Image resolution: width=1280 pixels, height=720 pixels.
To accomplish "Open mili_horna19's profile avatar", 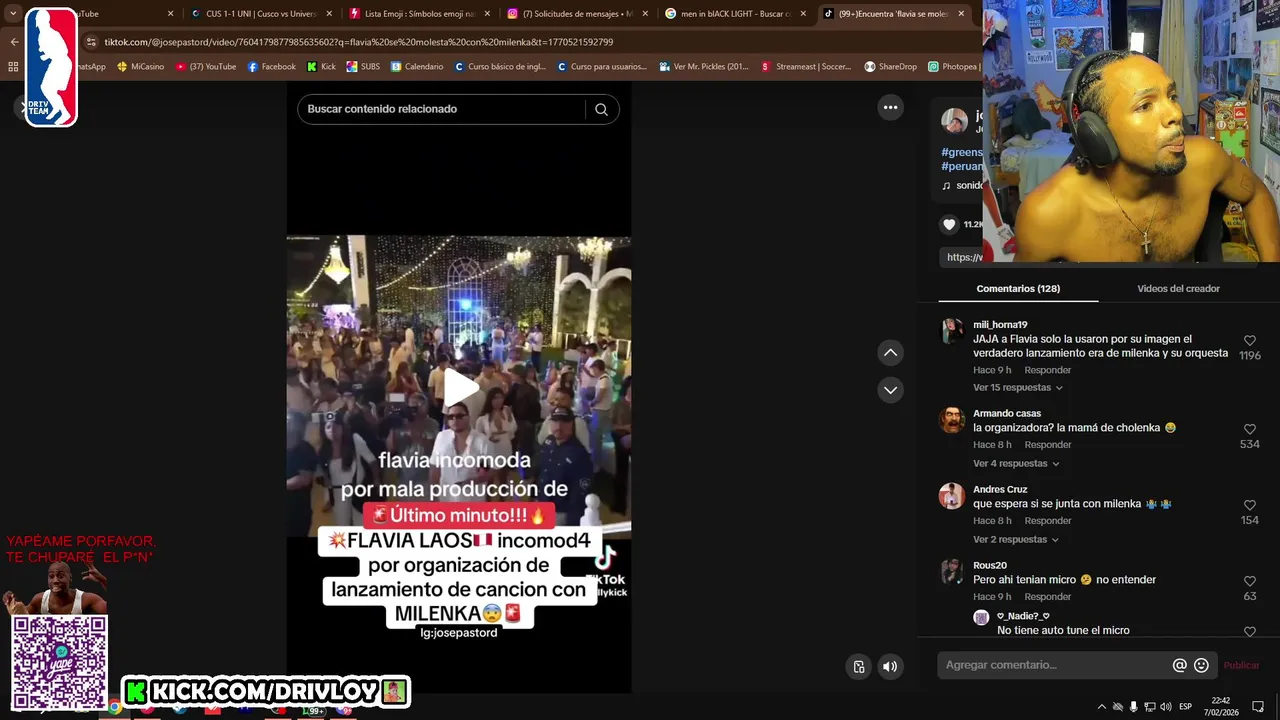I will (x=952, y=331).
